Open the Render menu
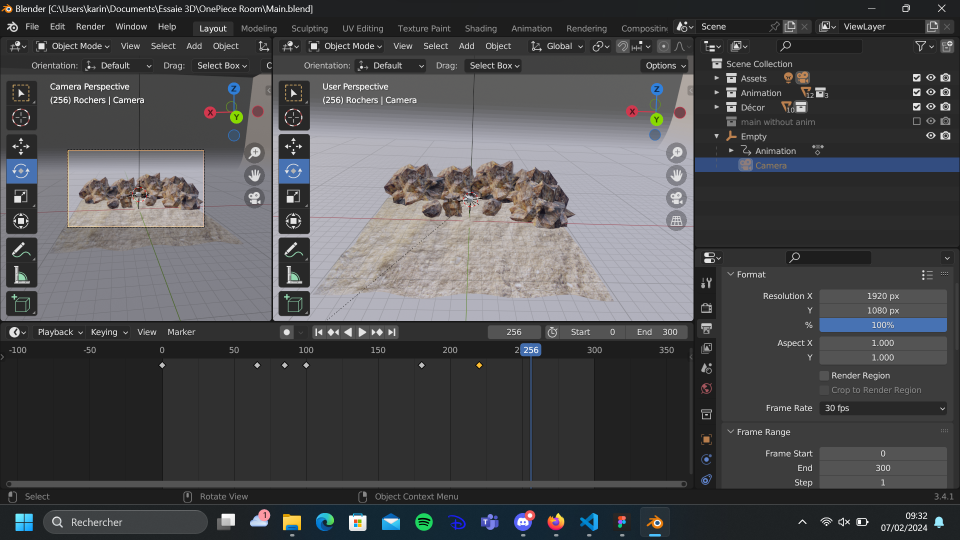This screenshot has height=540, width=960. (x=90, y=27)
